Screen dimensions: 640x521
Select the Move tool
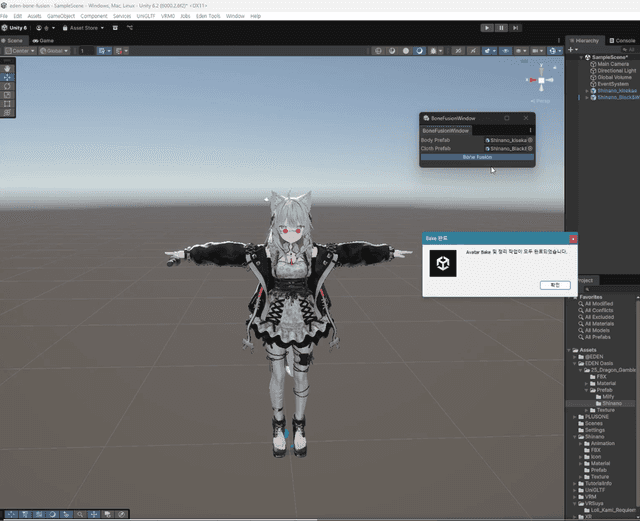click(x=8, y=77)
